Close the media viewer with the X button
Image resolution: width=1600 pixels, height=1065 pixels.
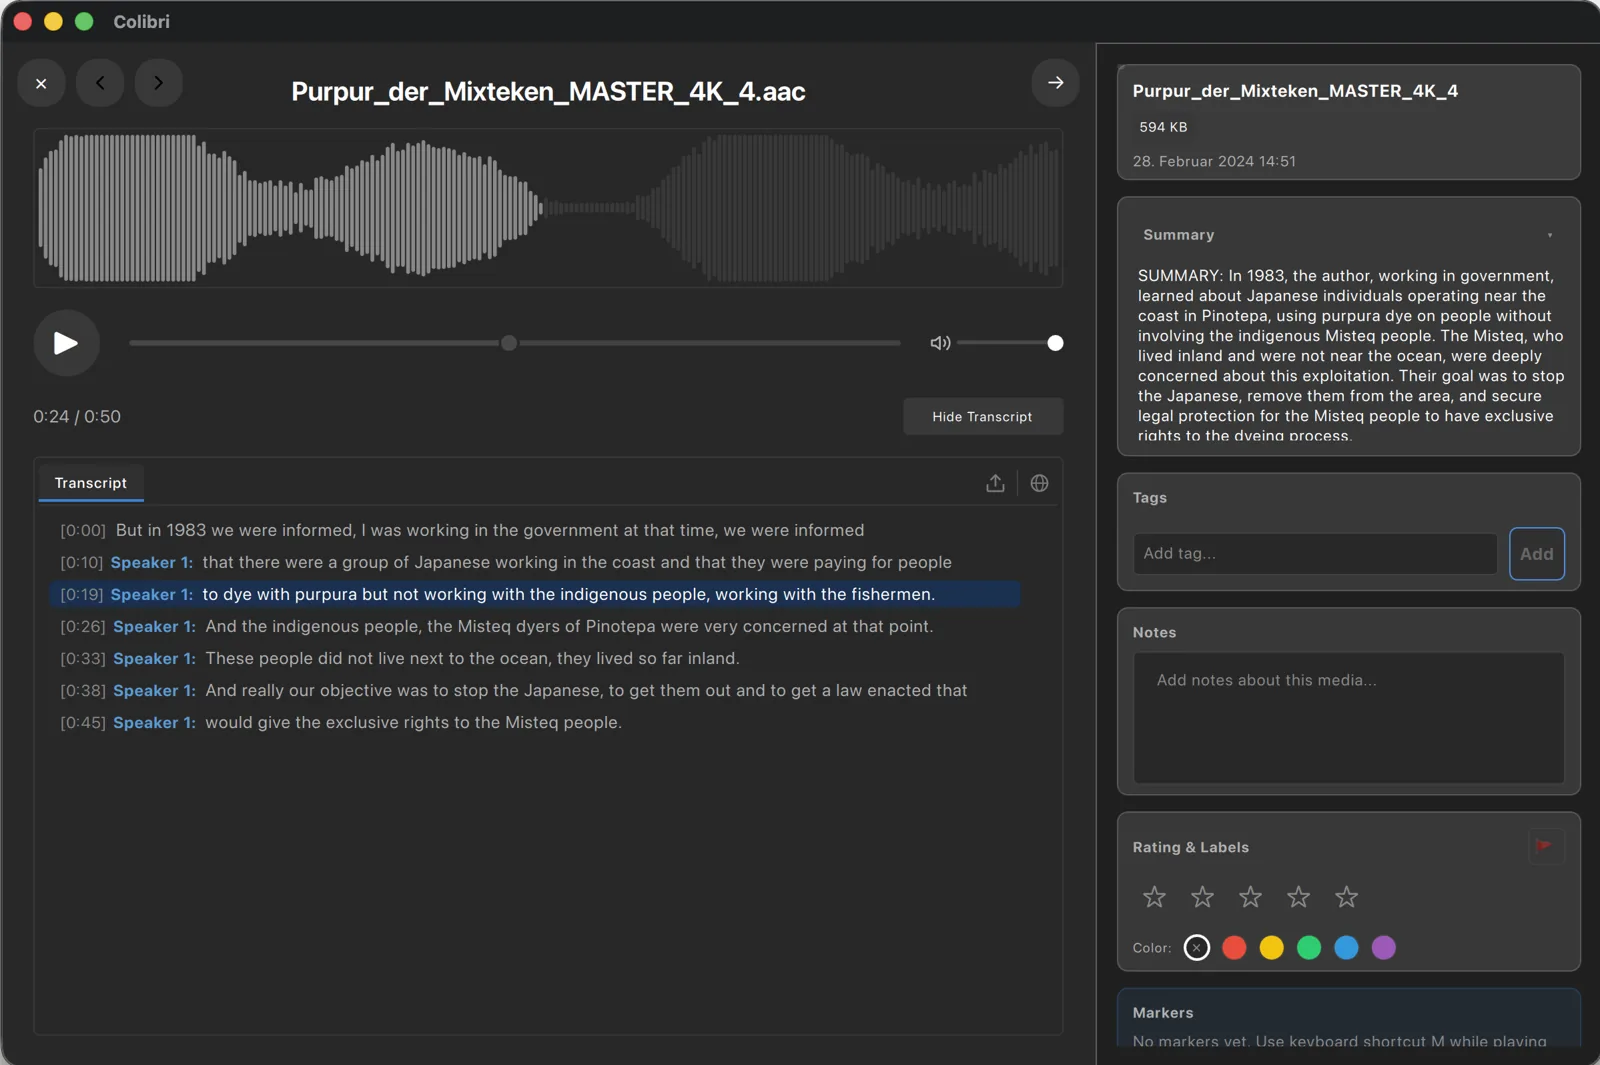tap(41, 83)
